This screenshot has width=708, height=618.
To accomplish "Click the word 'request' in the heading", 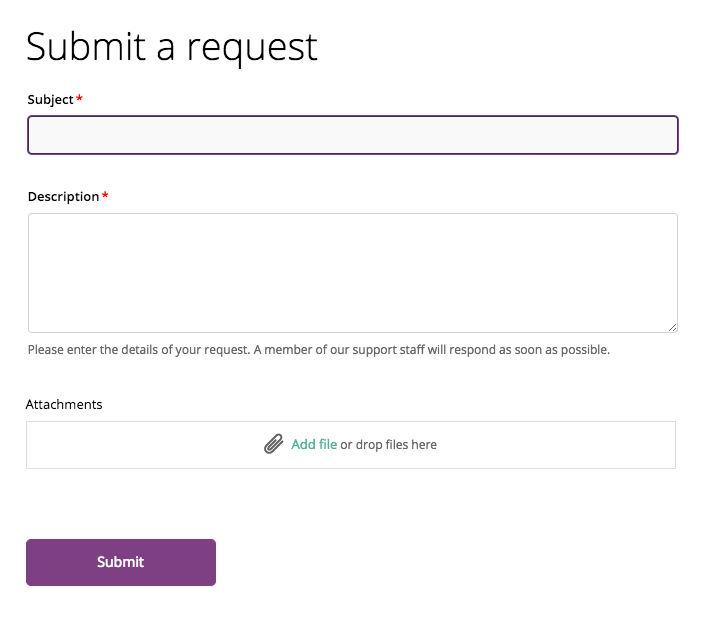I will point(252,49).
